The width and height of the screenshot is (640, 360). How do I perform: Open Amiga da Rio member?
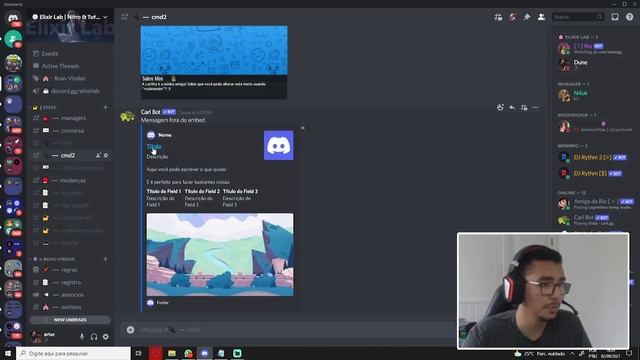(x=595, y=203)
